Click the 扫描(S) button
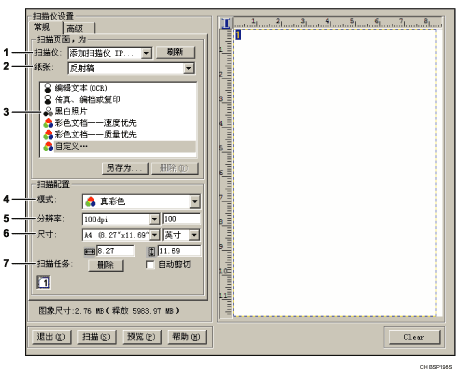The image size is (456, 371). click(x=97, y=337)
